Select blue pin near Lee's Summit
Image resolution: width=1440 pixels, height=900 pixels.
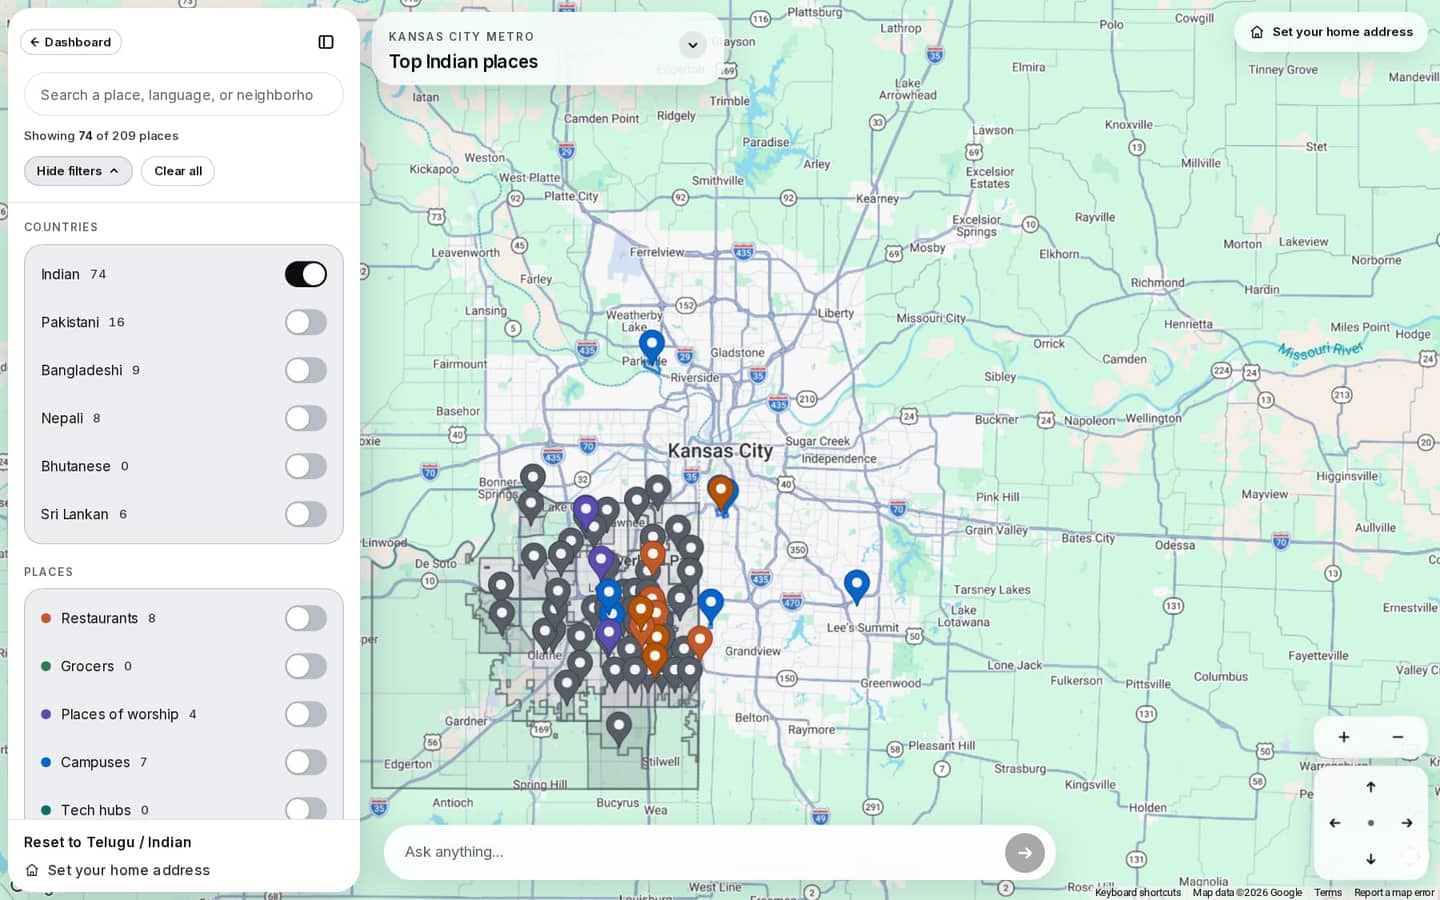click(x=857, y=586)
